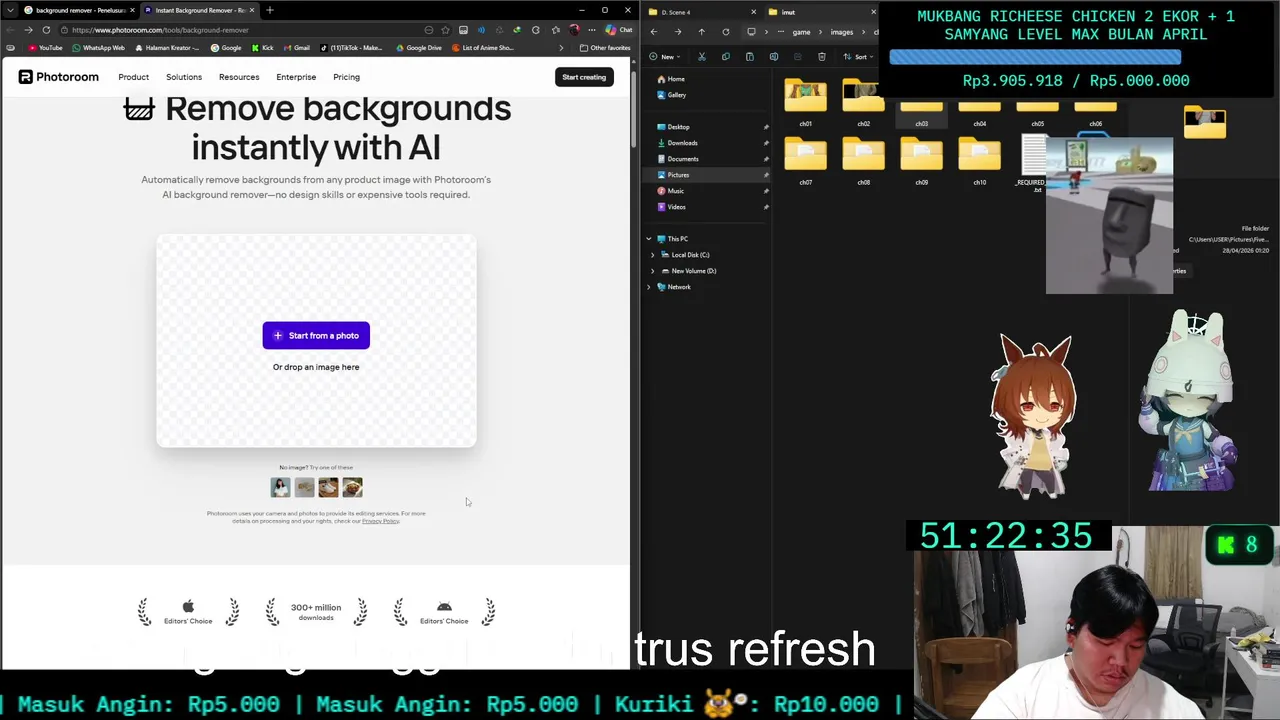Expand the Network tree node
Screen dimensions: 1280x720
pos(648,287)
